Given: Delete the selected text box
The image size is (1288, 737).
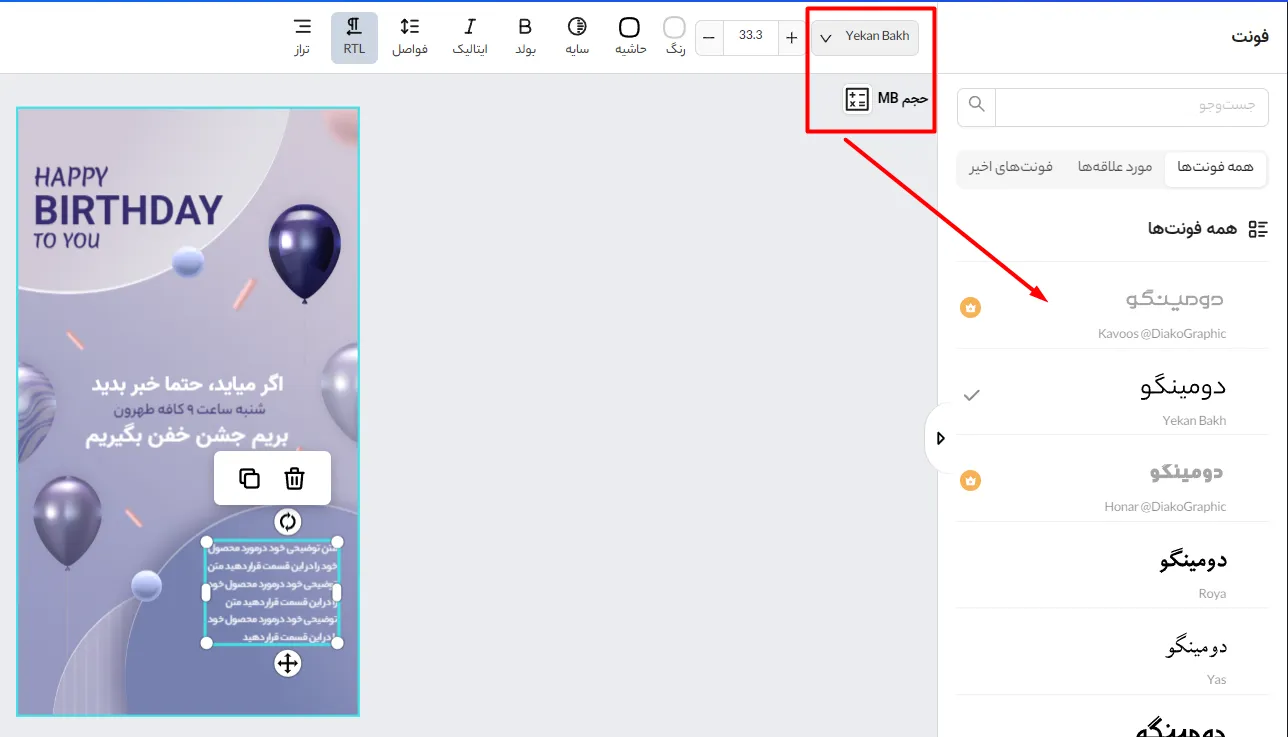Looking at the screenshot, I should (294, 479).
